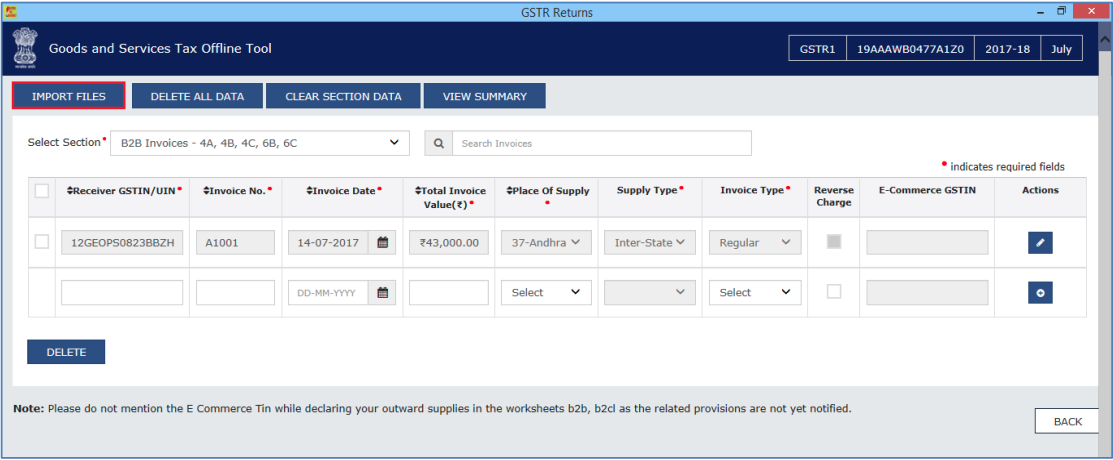
Task: Open the blank Supply Type dropdown in new row
Action: tap(650, 292)
